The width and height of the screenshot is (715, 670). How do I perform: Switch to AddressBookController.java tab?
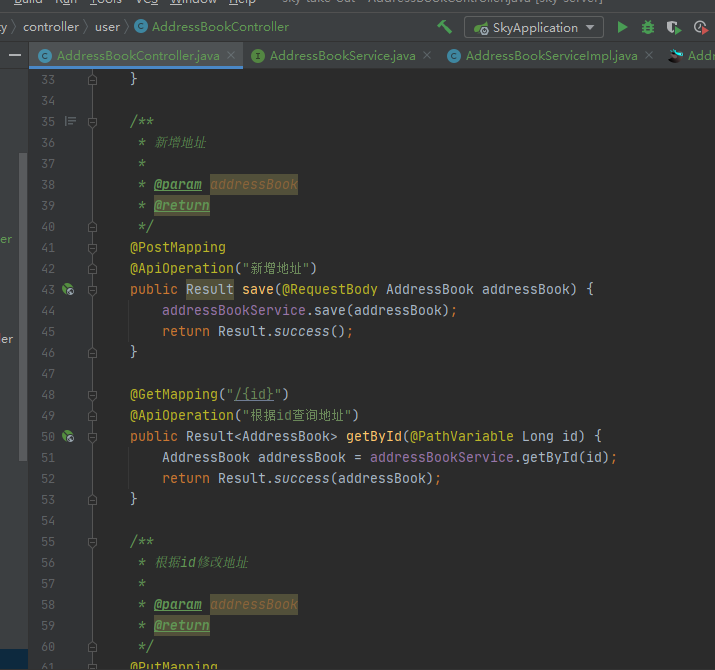pyautogui.click(x=138, y=56)
